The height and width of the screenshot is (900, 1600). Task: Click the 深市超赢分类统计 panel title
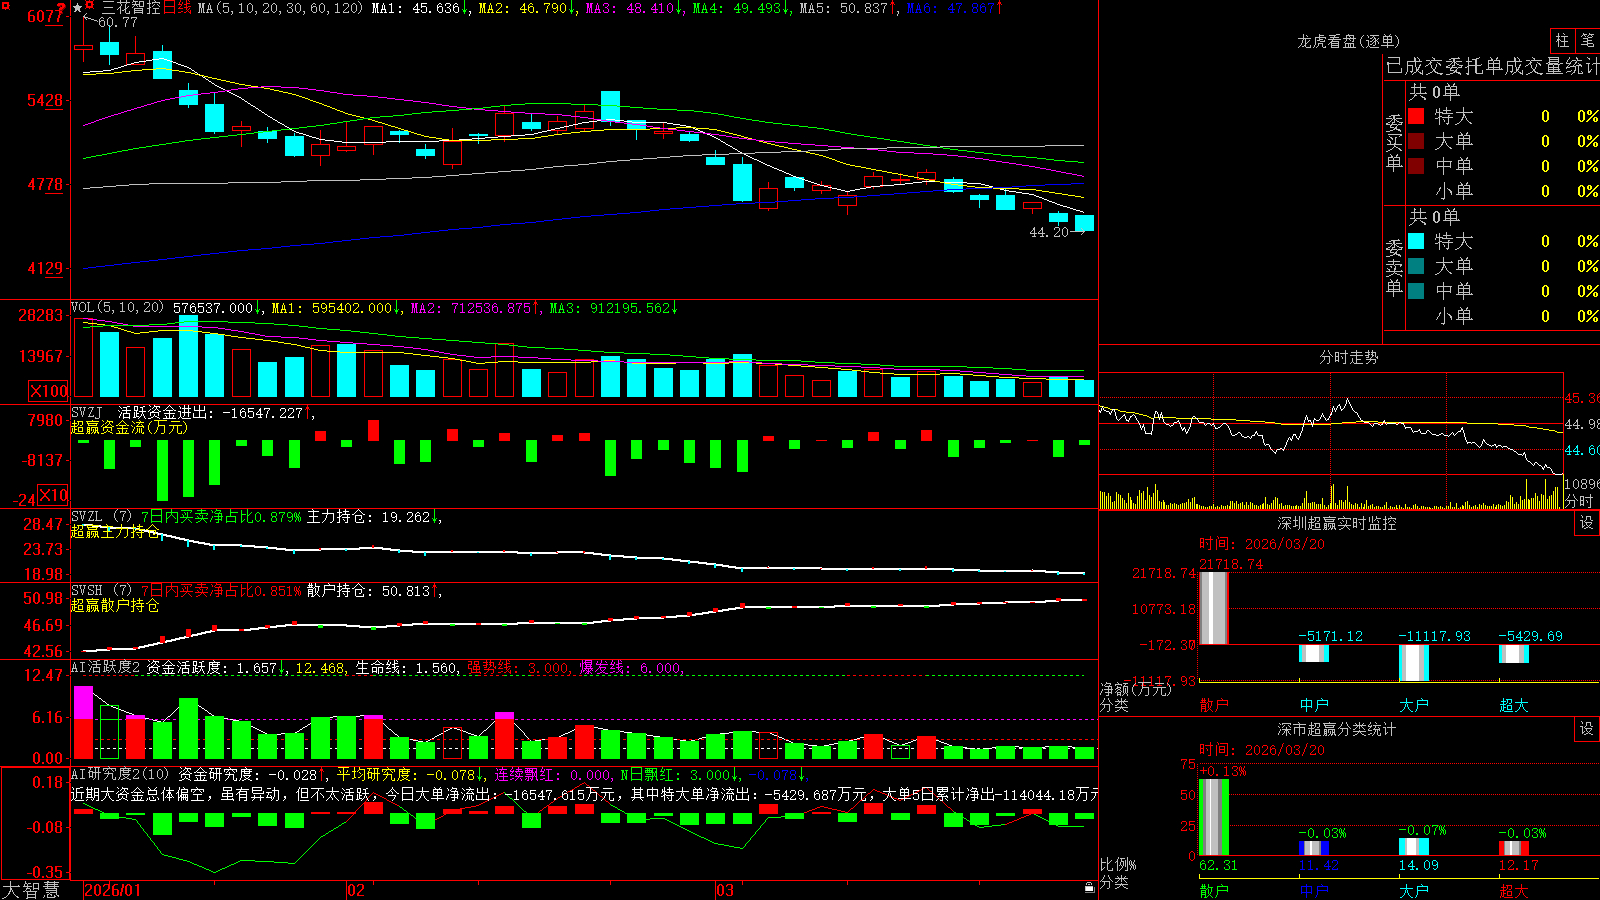click(x=1337, y=729)
